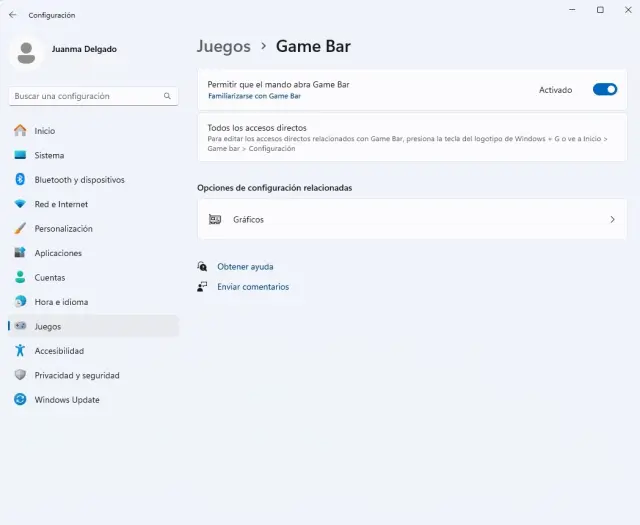Select Hora e idioma in sidebar
The width and height of the screenshot is (640, 525).
coord(61,302)
